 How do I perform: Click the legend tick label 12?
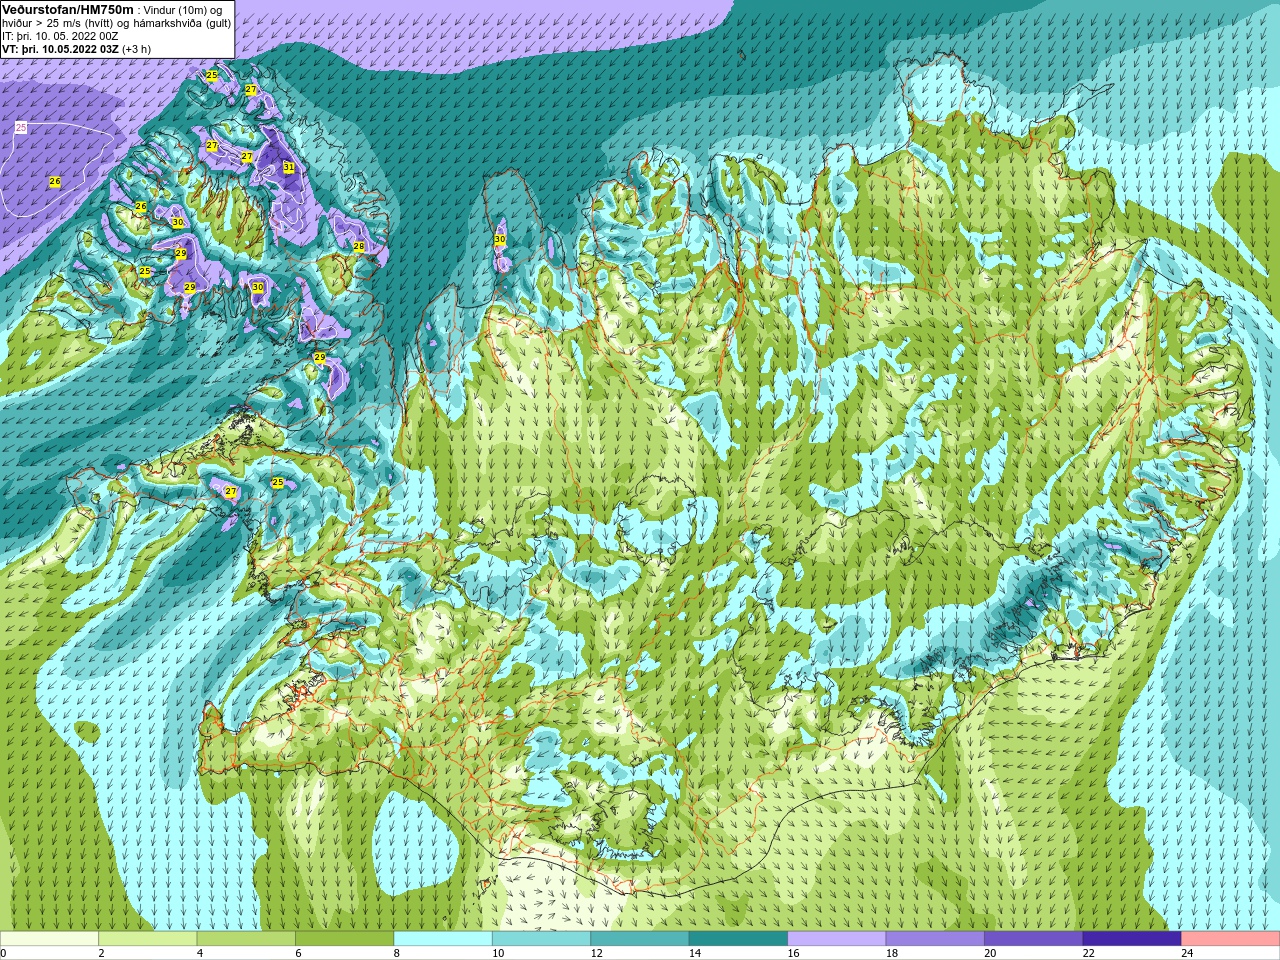click(597, 953)
